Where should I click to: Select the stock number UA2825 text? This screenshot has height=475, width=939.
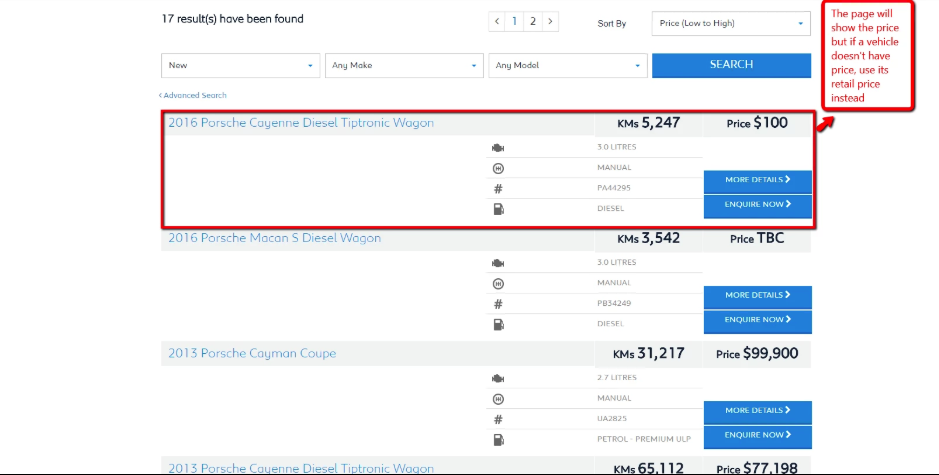612,419
